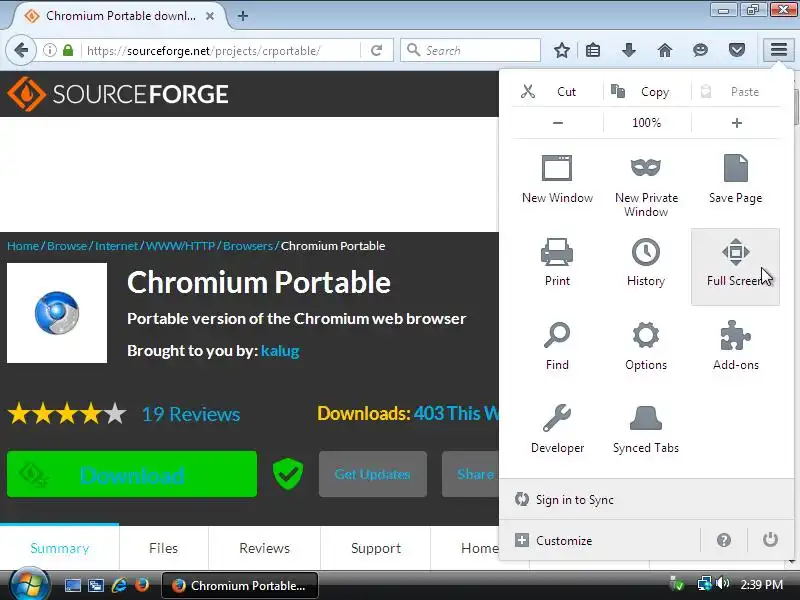Screen dimensions: 800x600
Task: Open Find in page
Action: point(557,346)
